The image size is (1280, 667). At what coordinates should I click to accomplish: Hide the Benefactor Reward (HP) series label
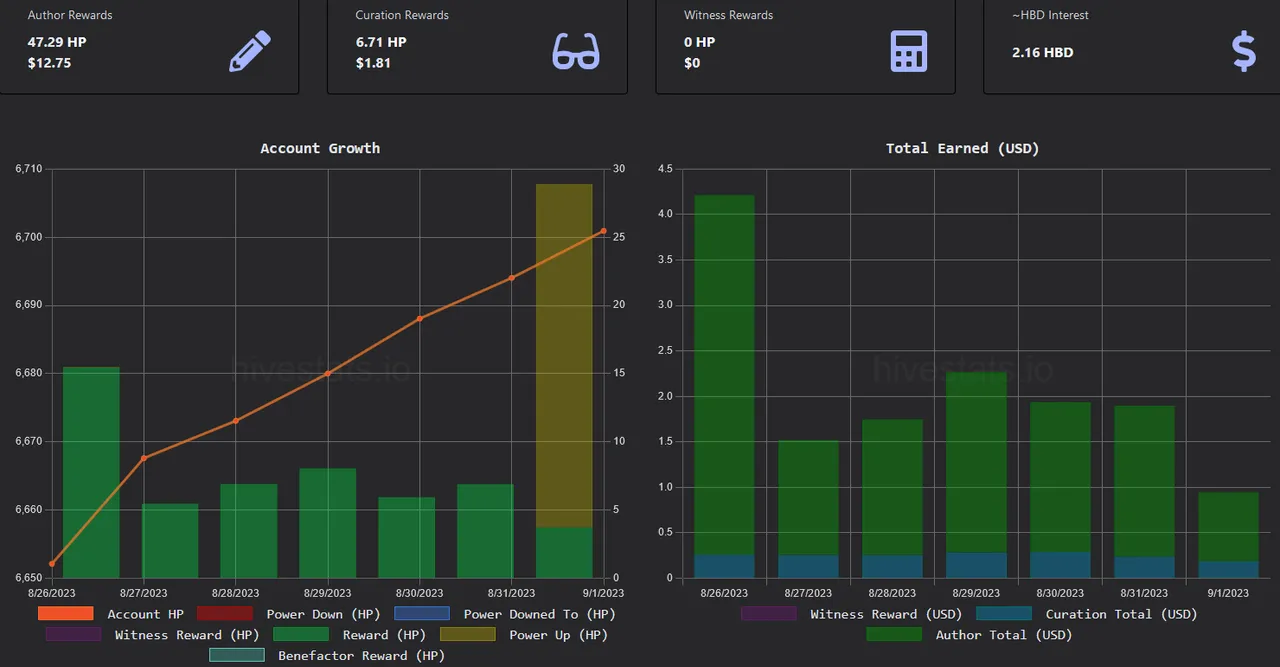pos(361,656)
